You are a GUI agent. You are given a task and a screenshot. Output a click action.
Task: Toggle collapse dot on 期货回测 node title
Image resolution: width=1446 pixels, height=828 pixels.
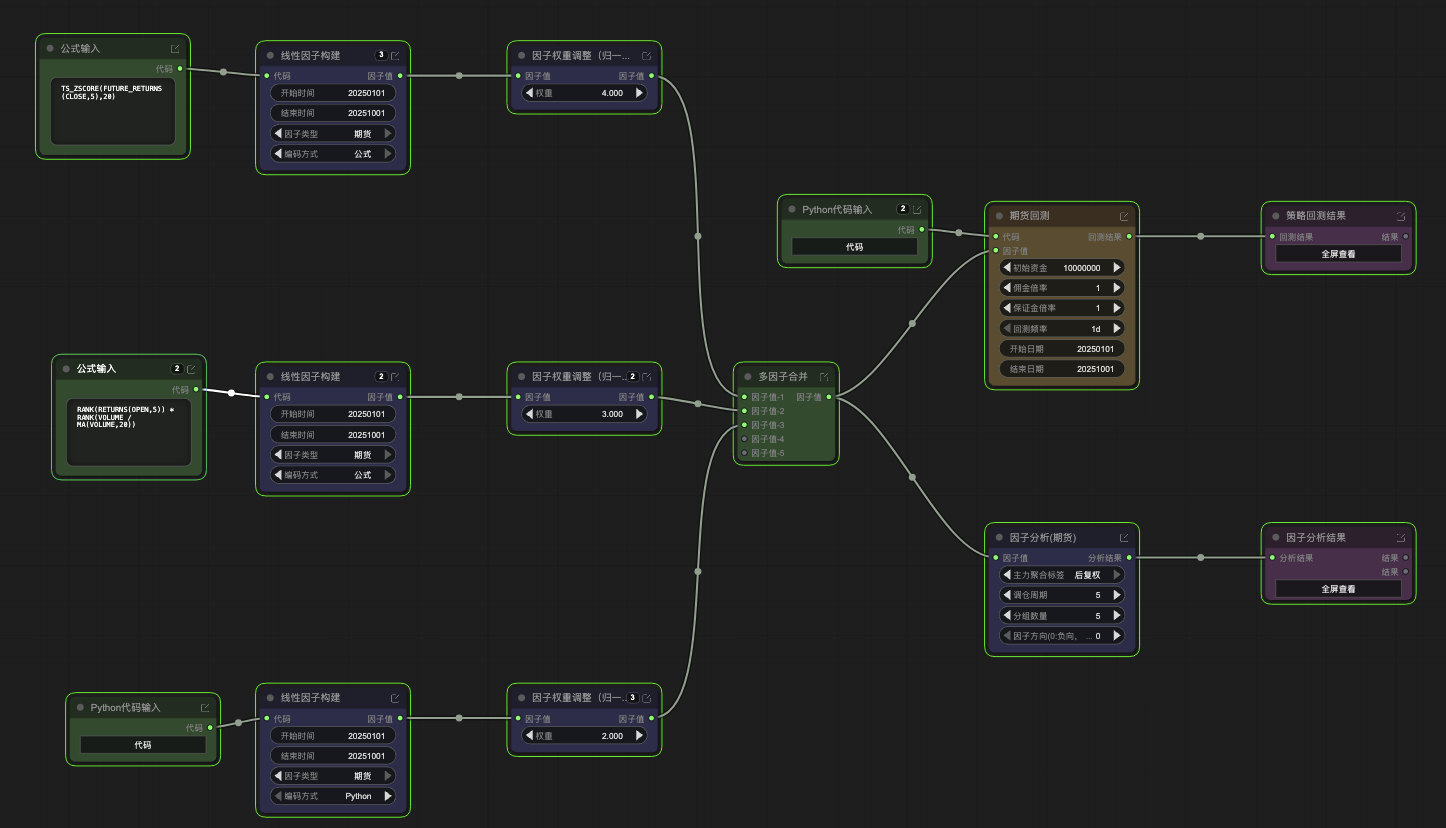coord(999,216)
